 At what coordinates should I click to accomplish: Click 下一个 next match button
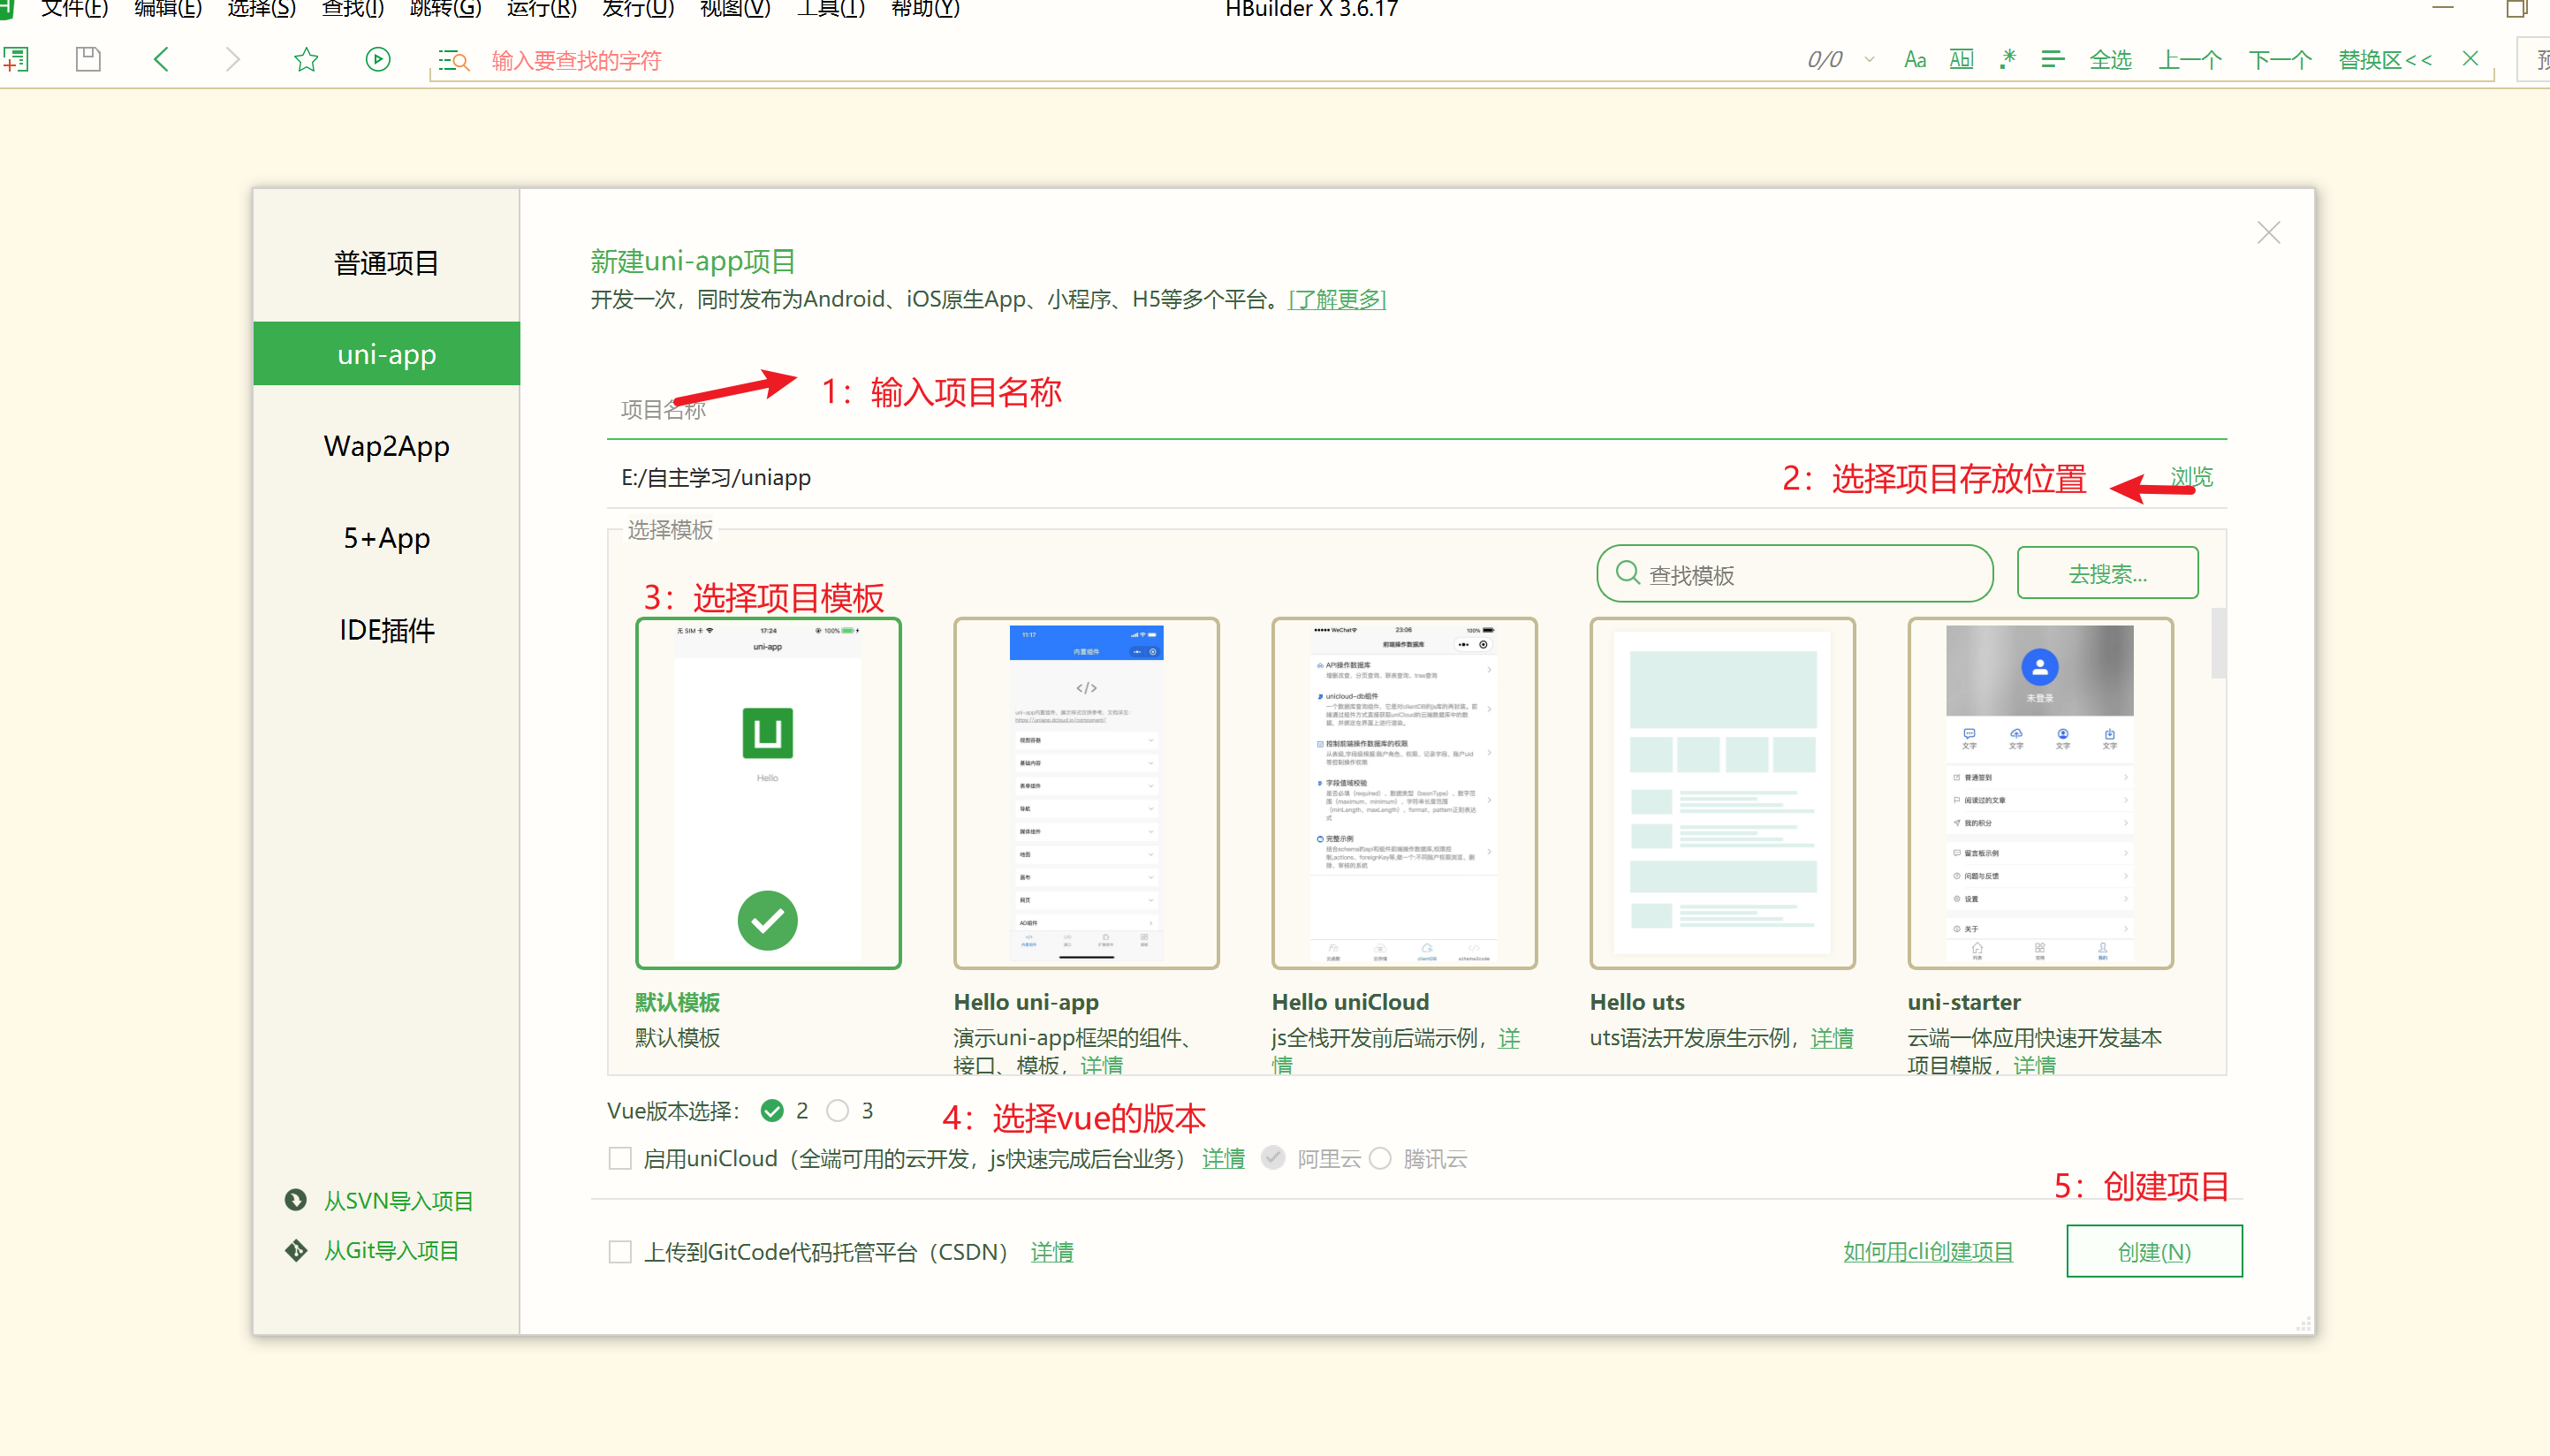pos(2279,60)
